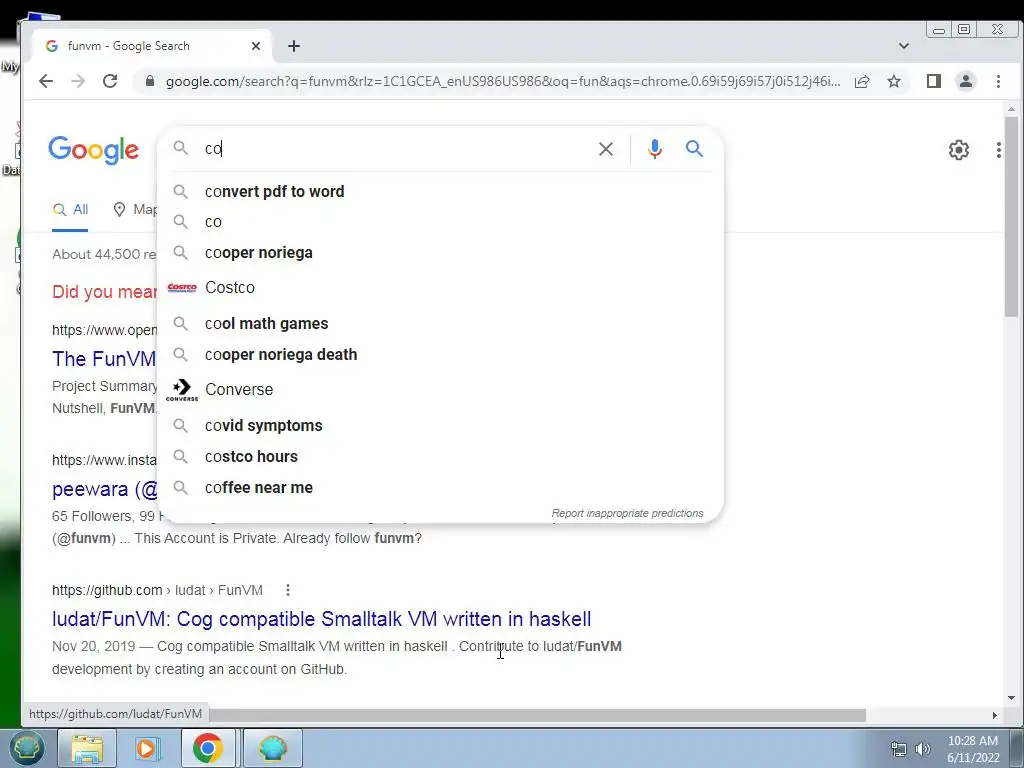Go back with the browser back arrow
This screenshot has height=768, width=1024.
46,81
